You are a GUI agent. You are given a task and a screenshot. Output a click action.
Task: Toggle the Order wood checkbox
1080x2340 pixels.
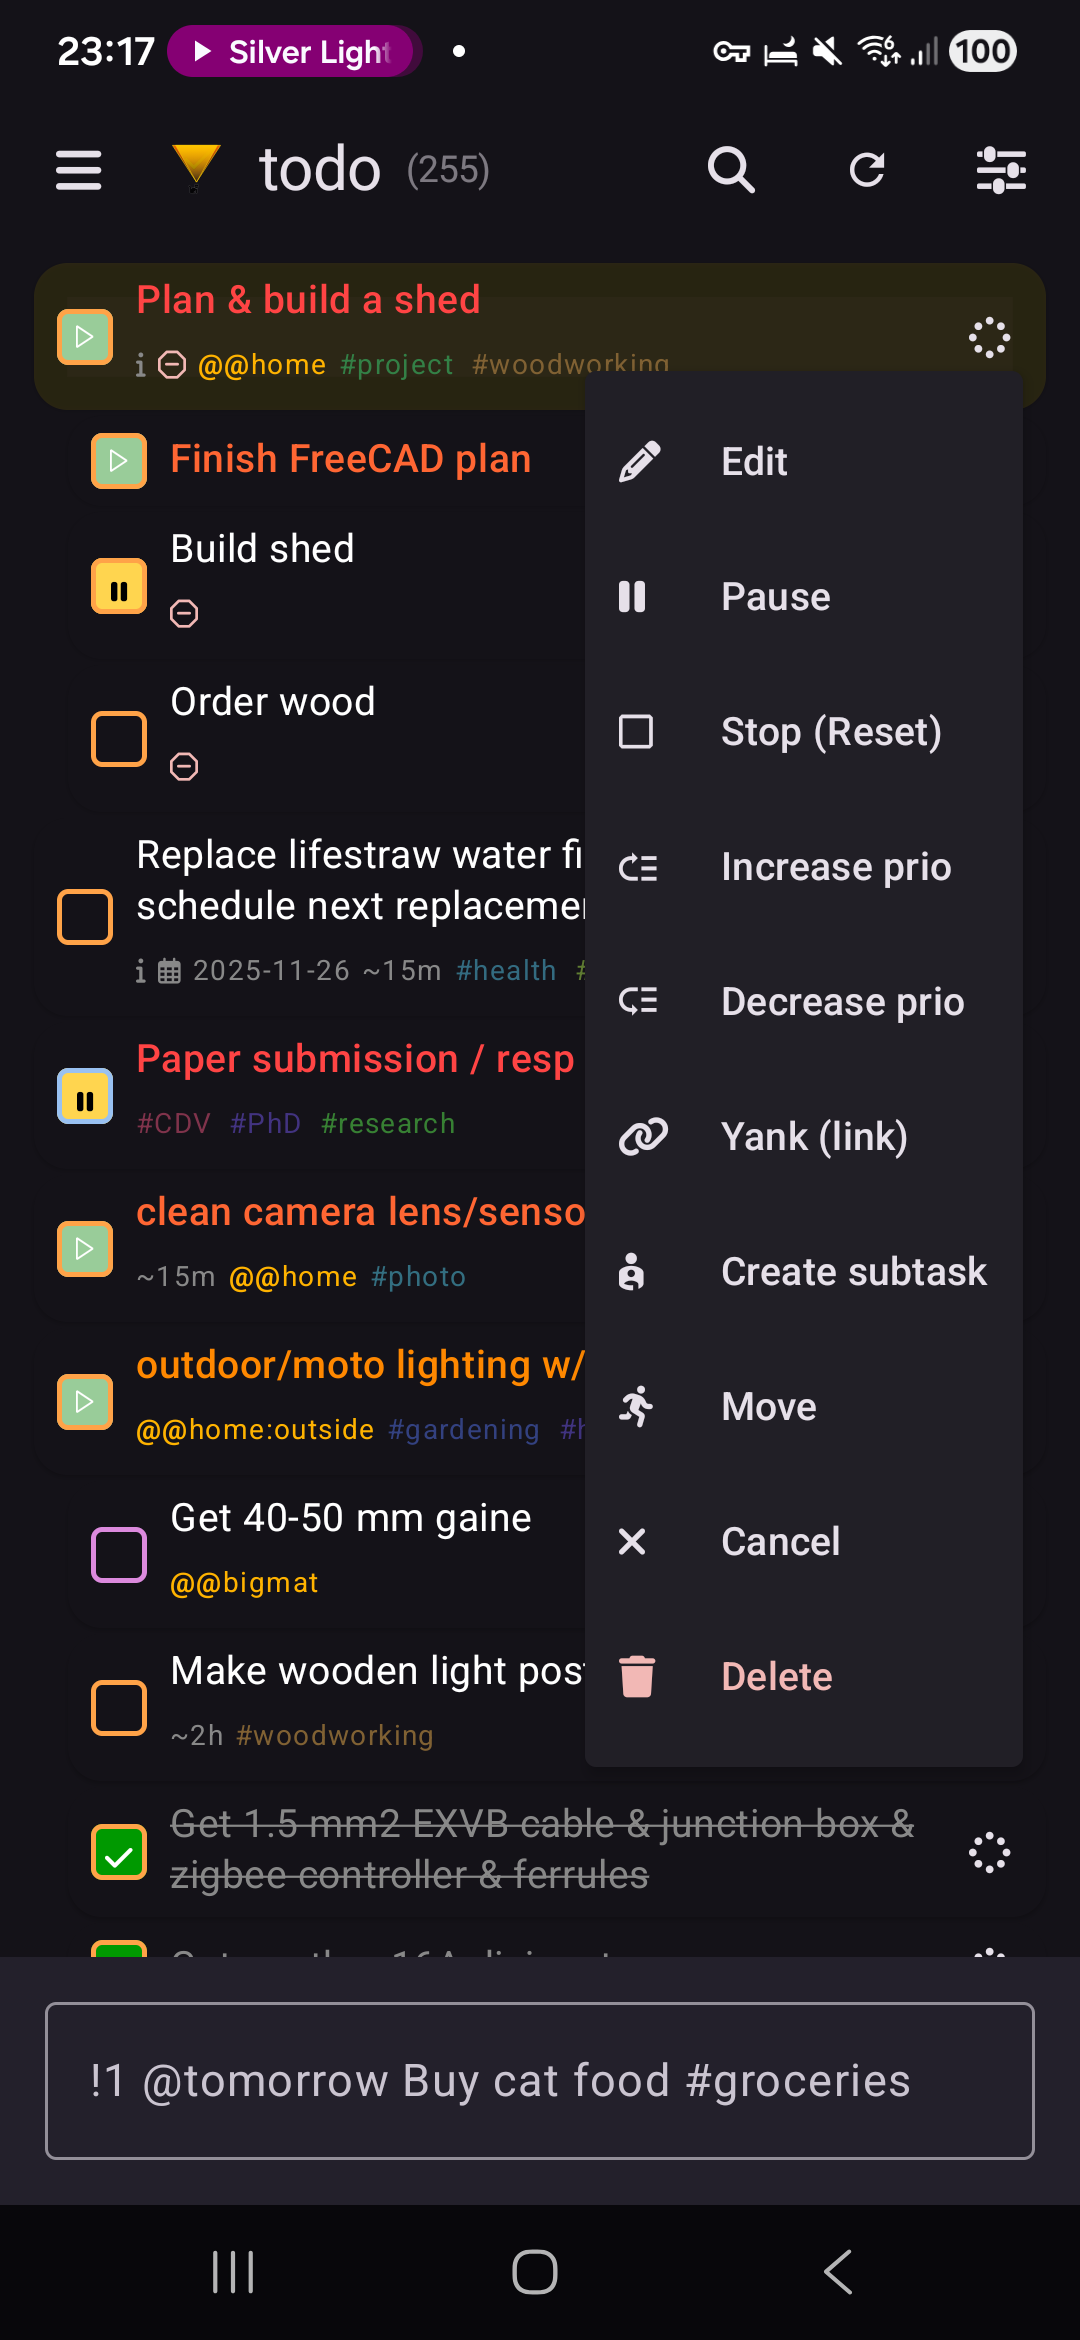pos(119,739)
